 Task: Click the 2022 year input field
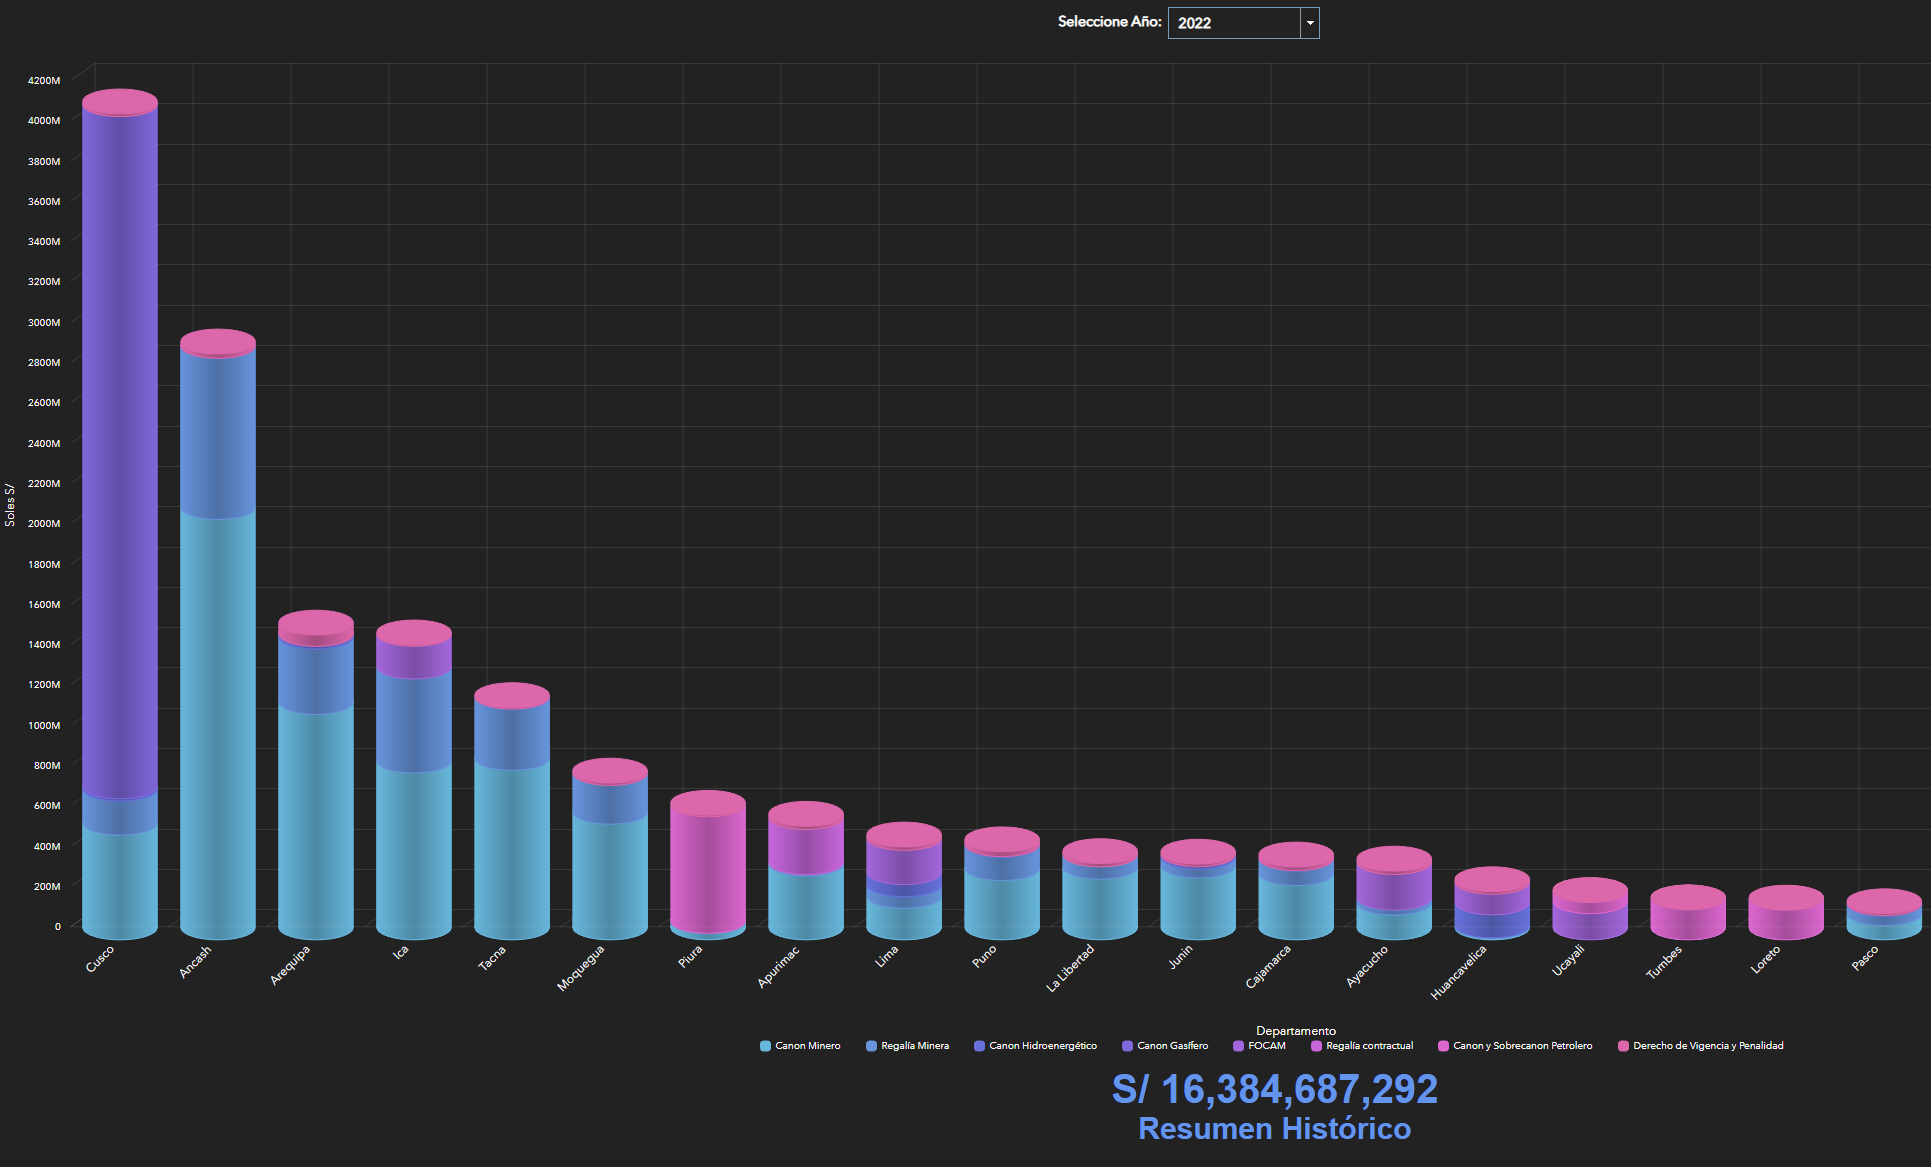(x=1235, y=23)
